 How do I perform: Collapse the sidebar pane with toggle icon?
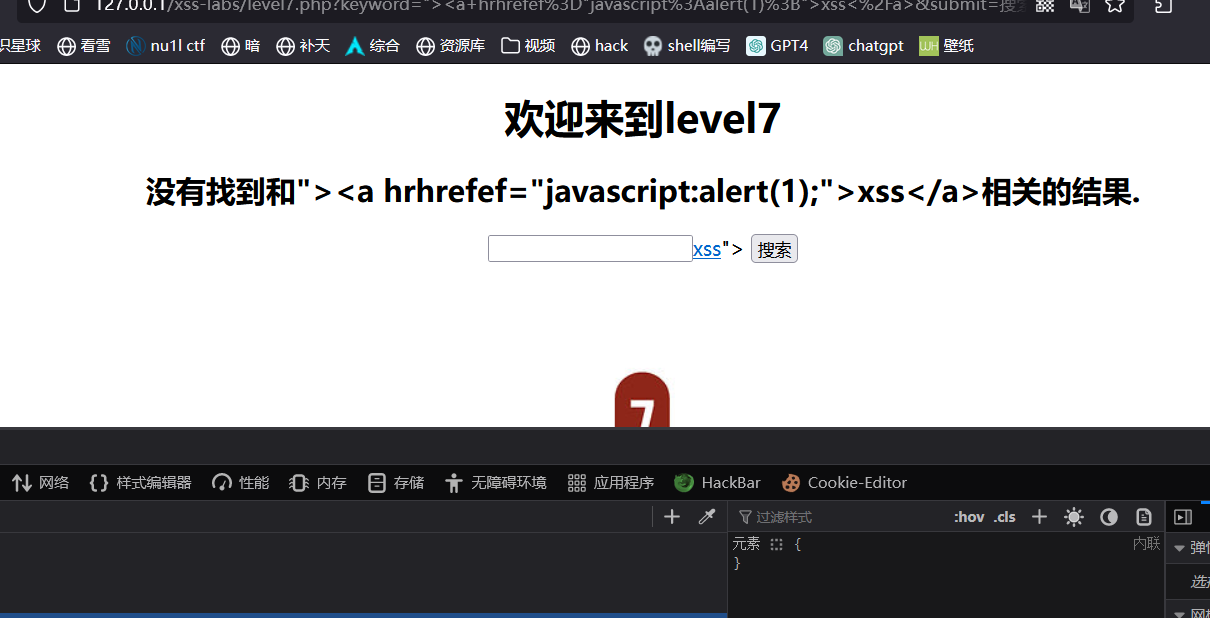[x=1183, y=517]
